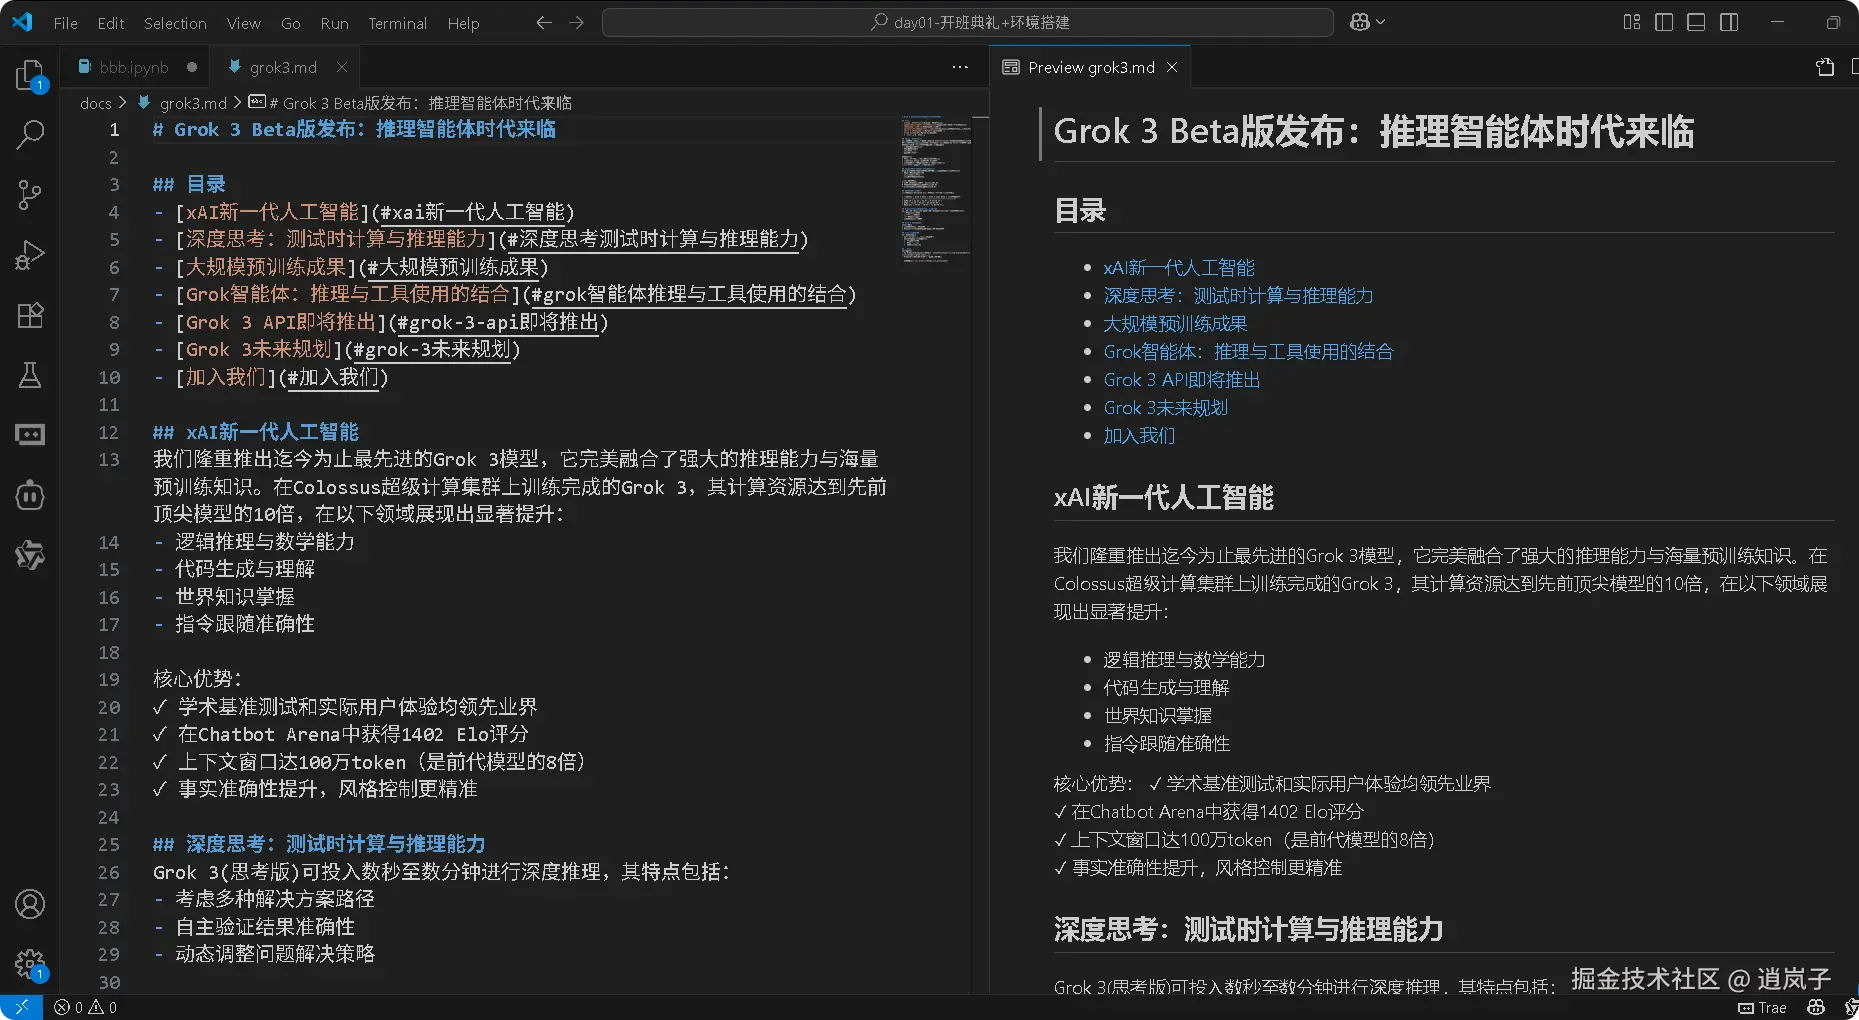Select the grok3.md editor tab

[283, 67]
